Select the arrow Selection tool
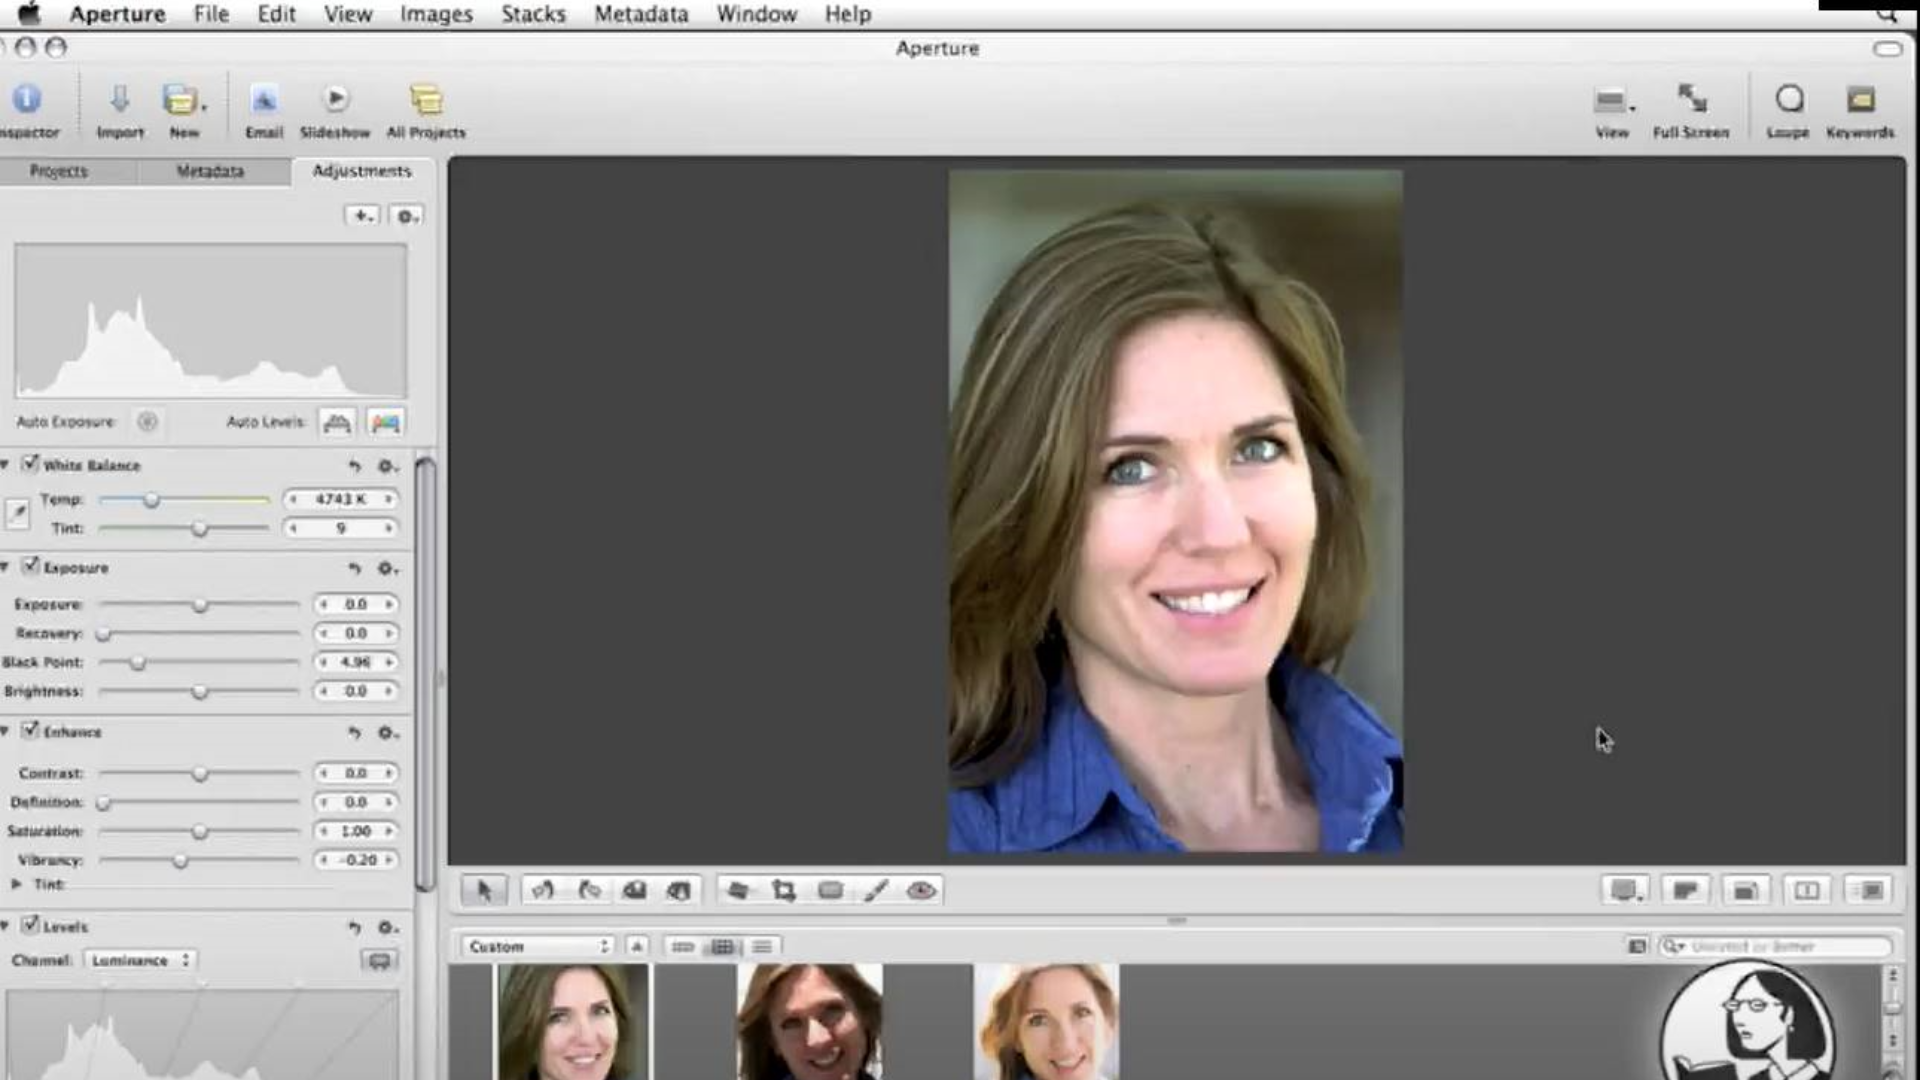This screenshot has height=1080, width=1920. tap(484, 890)
